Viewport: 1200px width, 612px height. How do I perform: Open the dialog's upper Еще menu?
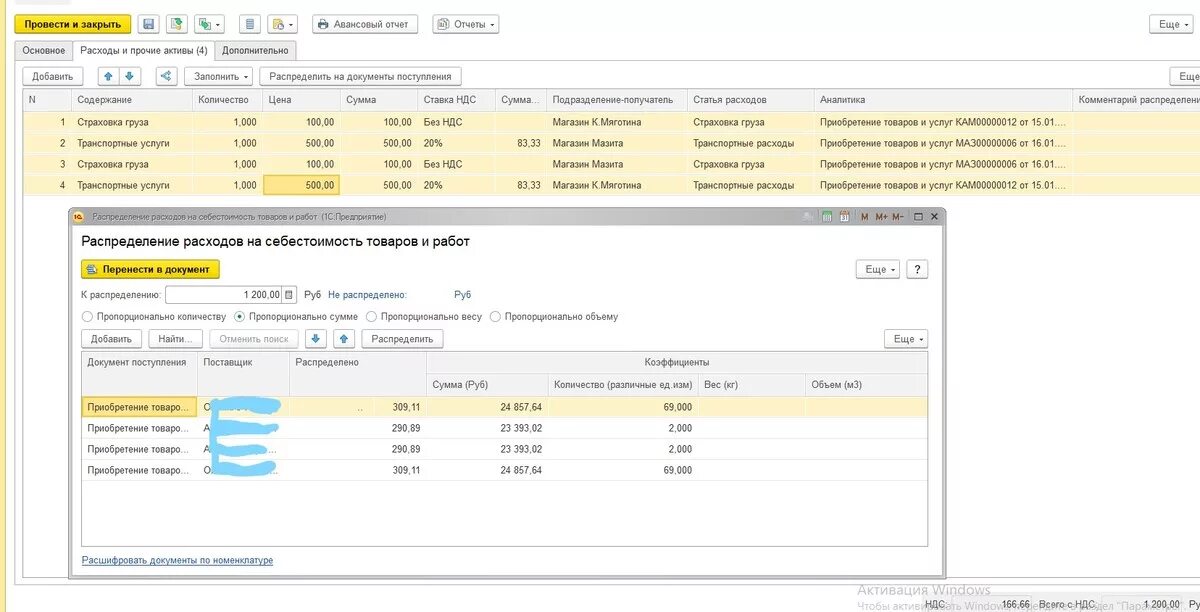point(877,269)
